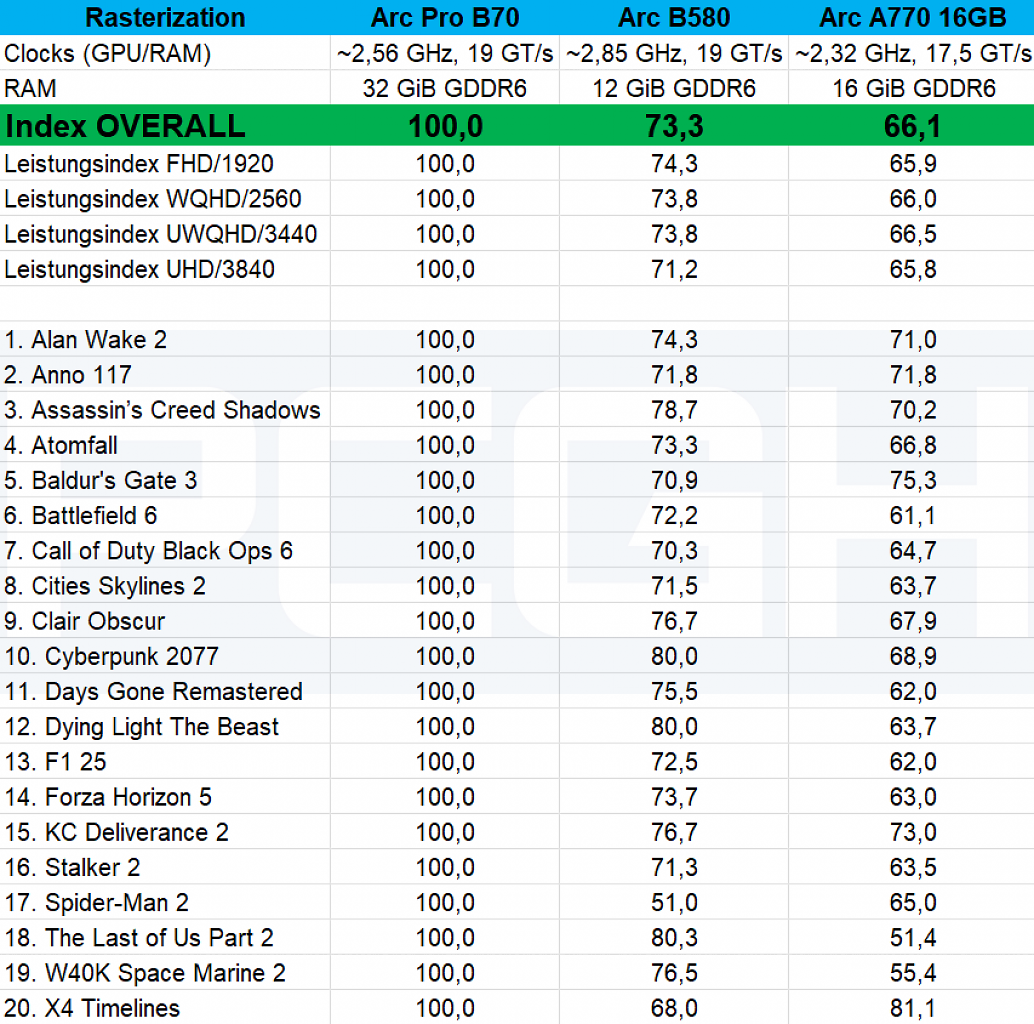The image size is (1034, 1024).
Task: Select the ~2,56 GHz, 19 GT/s cell
Action: 445,53
